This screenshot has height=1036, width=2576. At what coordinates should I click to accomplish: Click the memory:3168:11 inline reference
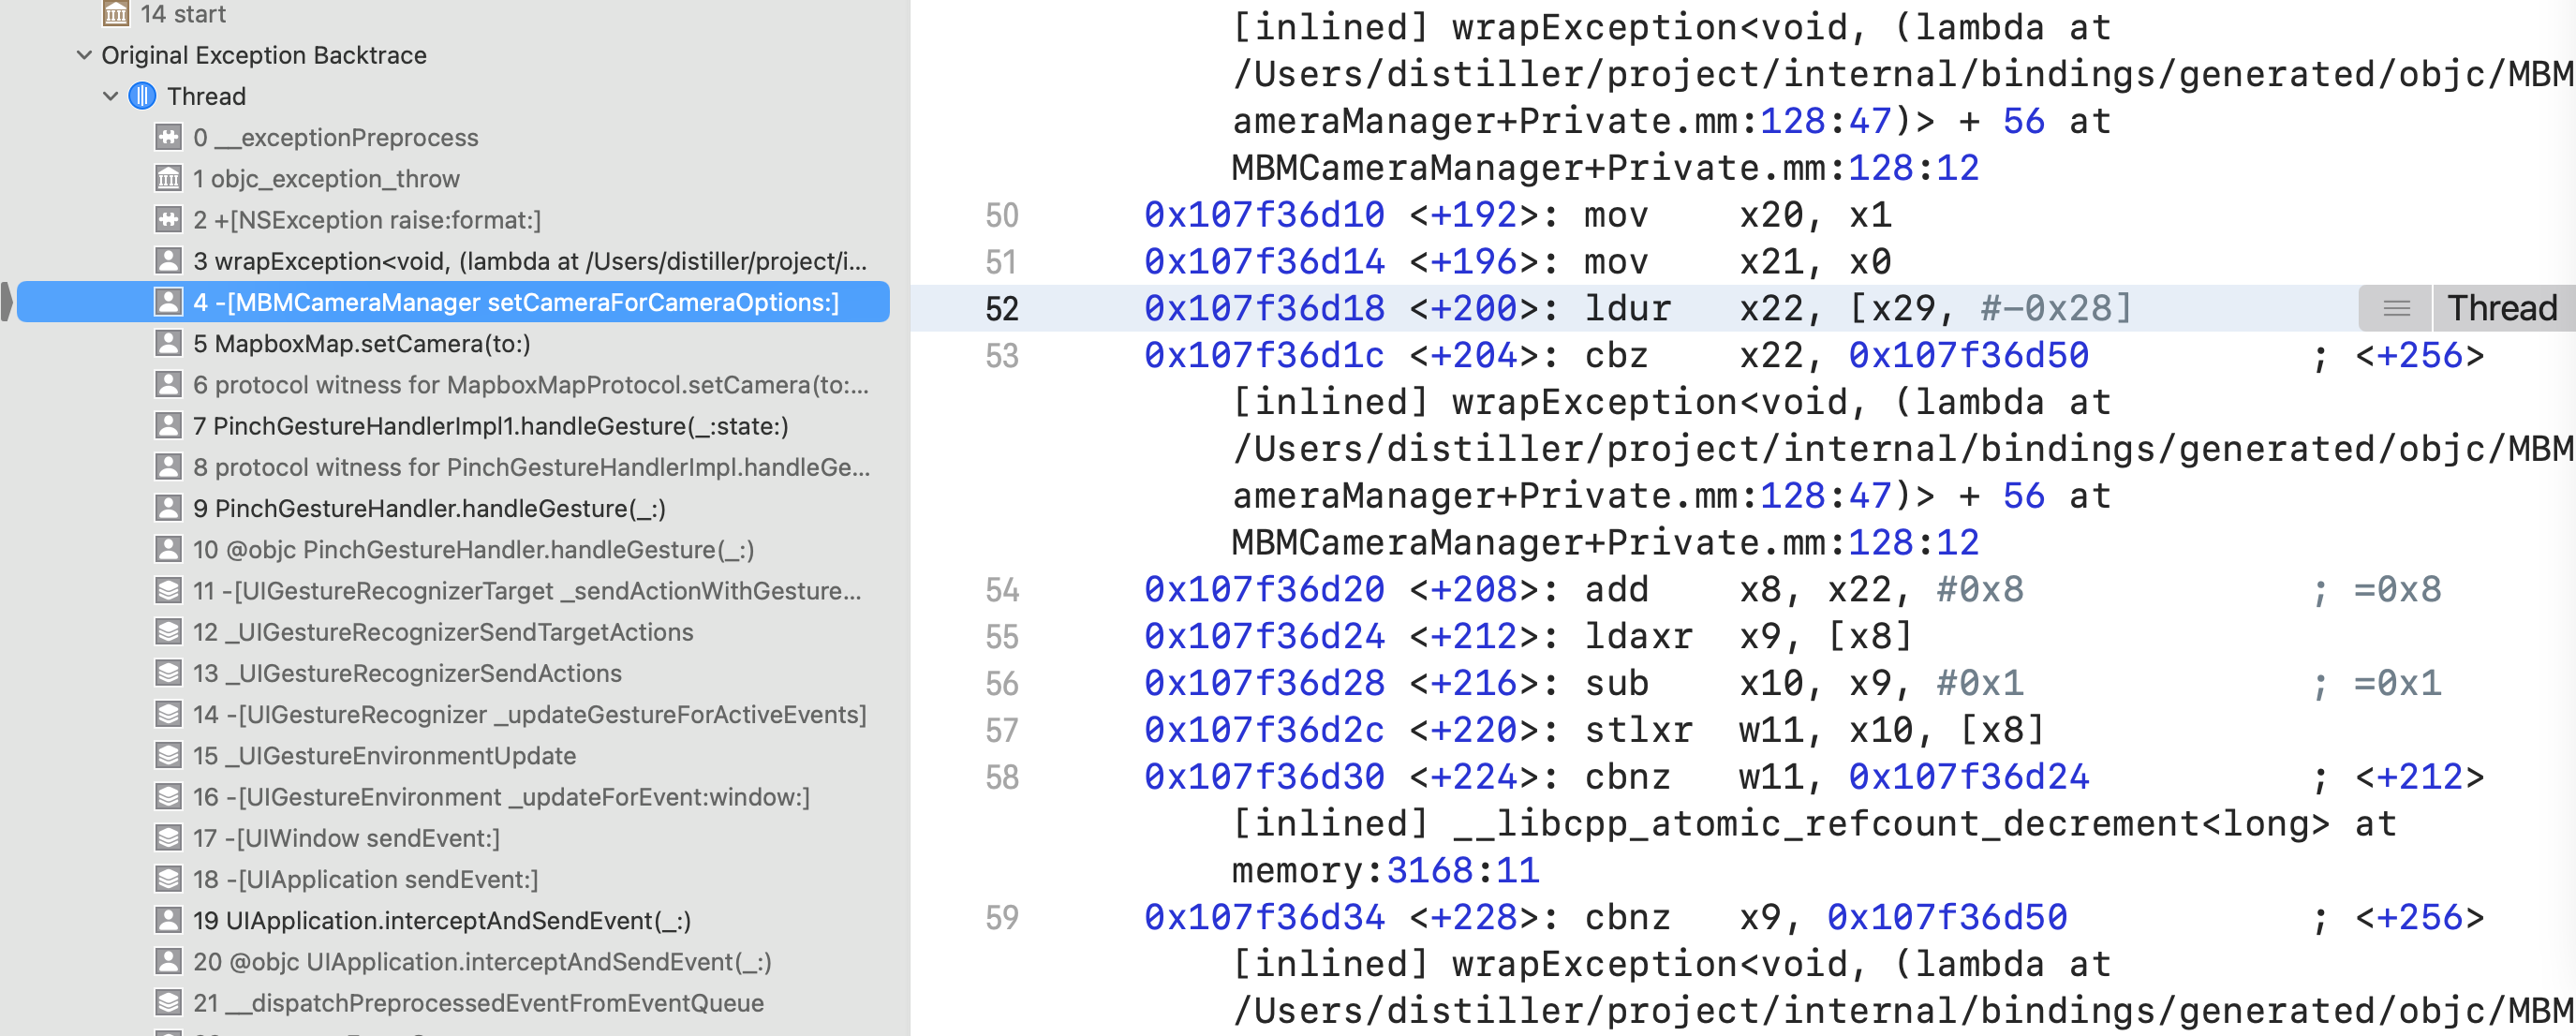tap(1386, 869)
